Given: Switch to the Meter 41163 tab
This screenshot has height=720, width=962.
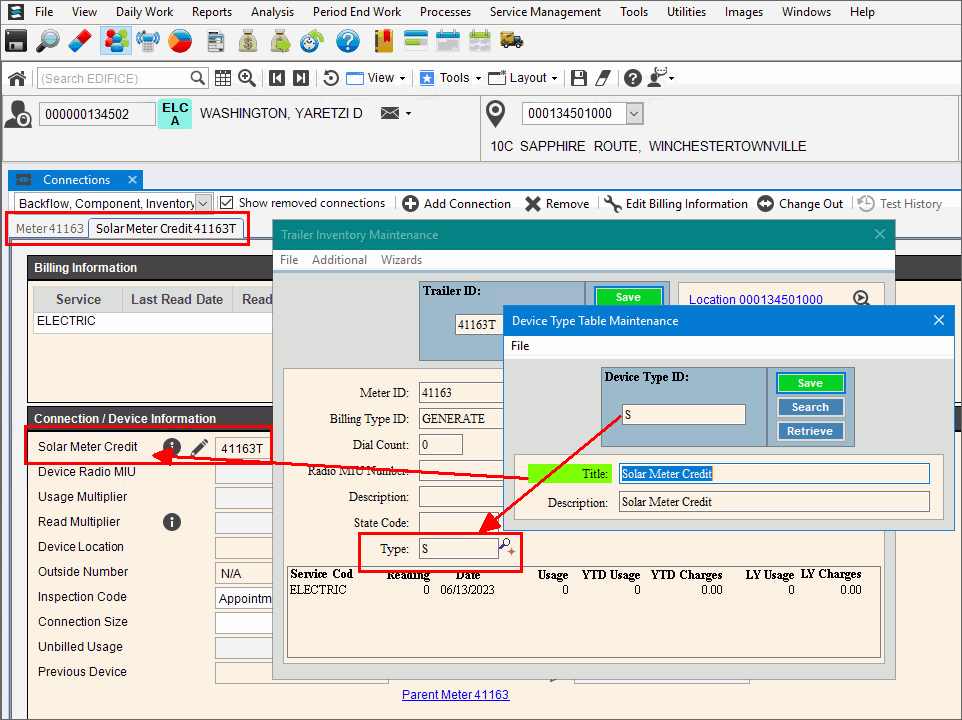Looking at the screenshot, I should pos(50,229).
